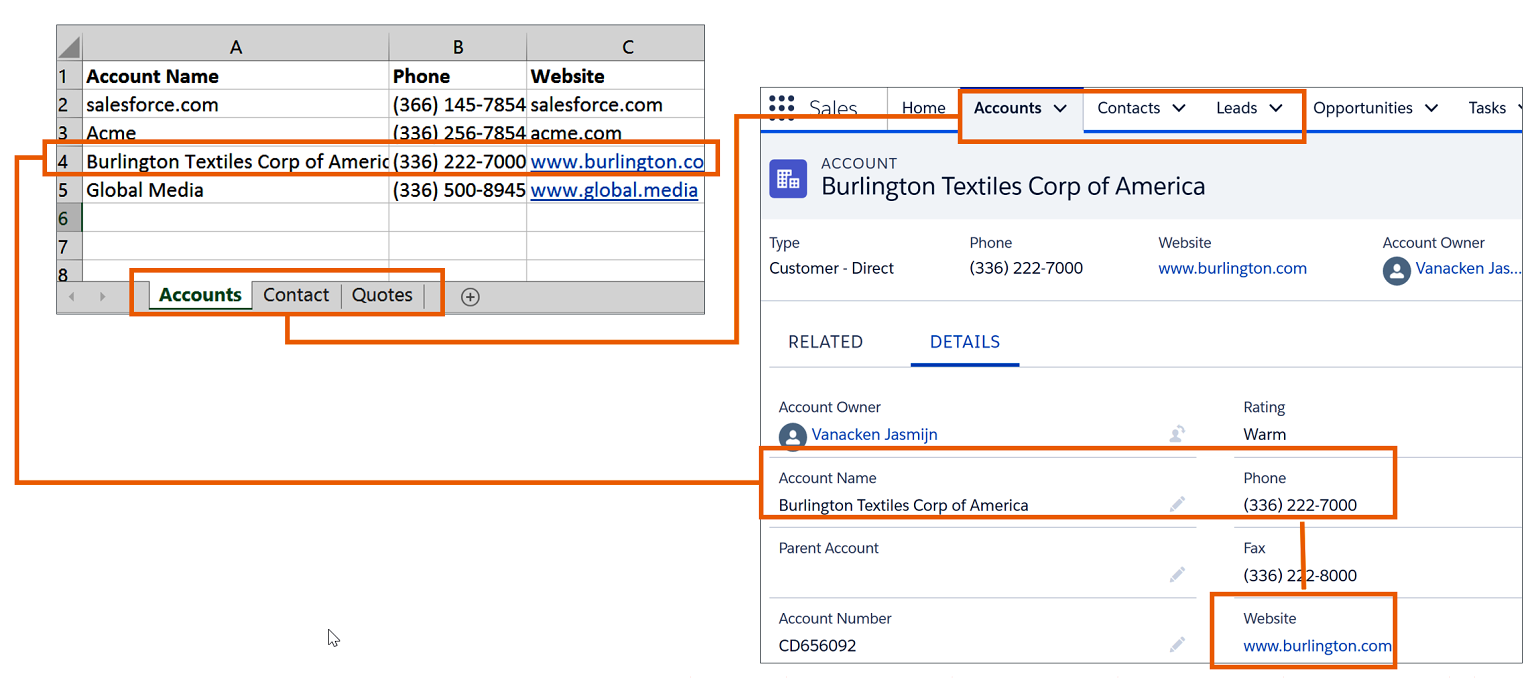
Task: Click the sheet scroll right arrow
Action: pos(102,296)
